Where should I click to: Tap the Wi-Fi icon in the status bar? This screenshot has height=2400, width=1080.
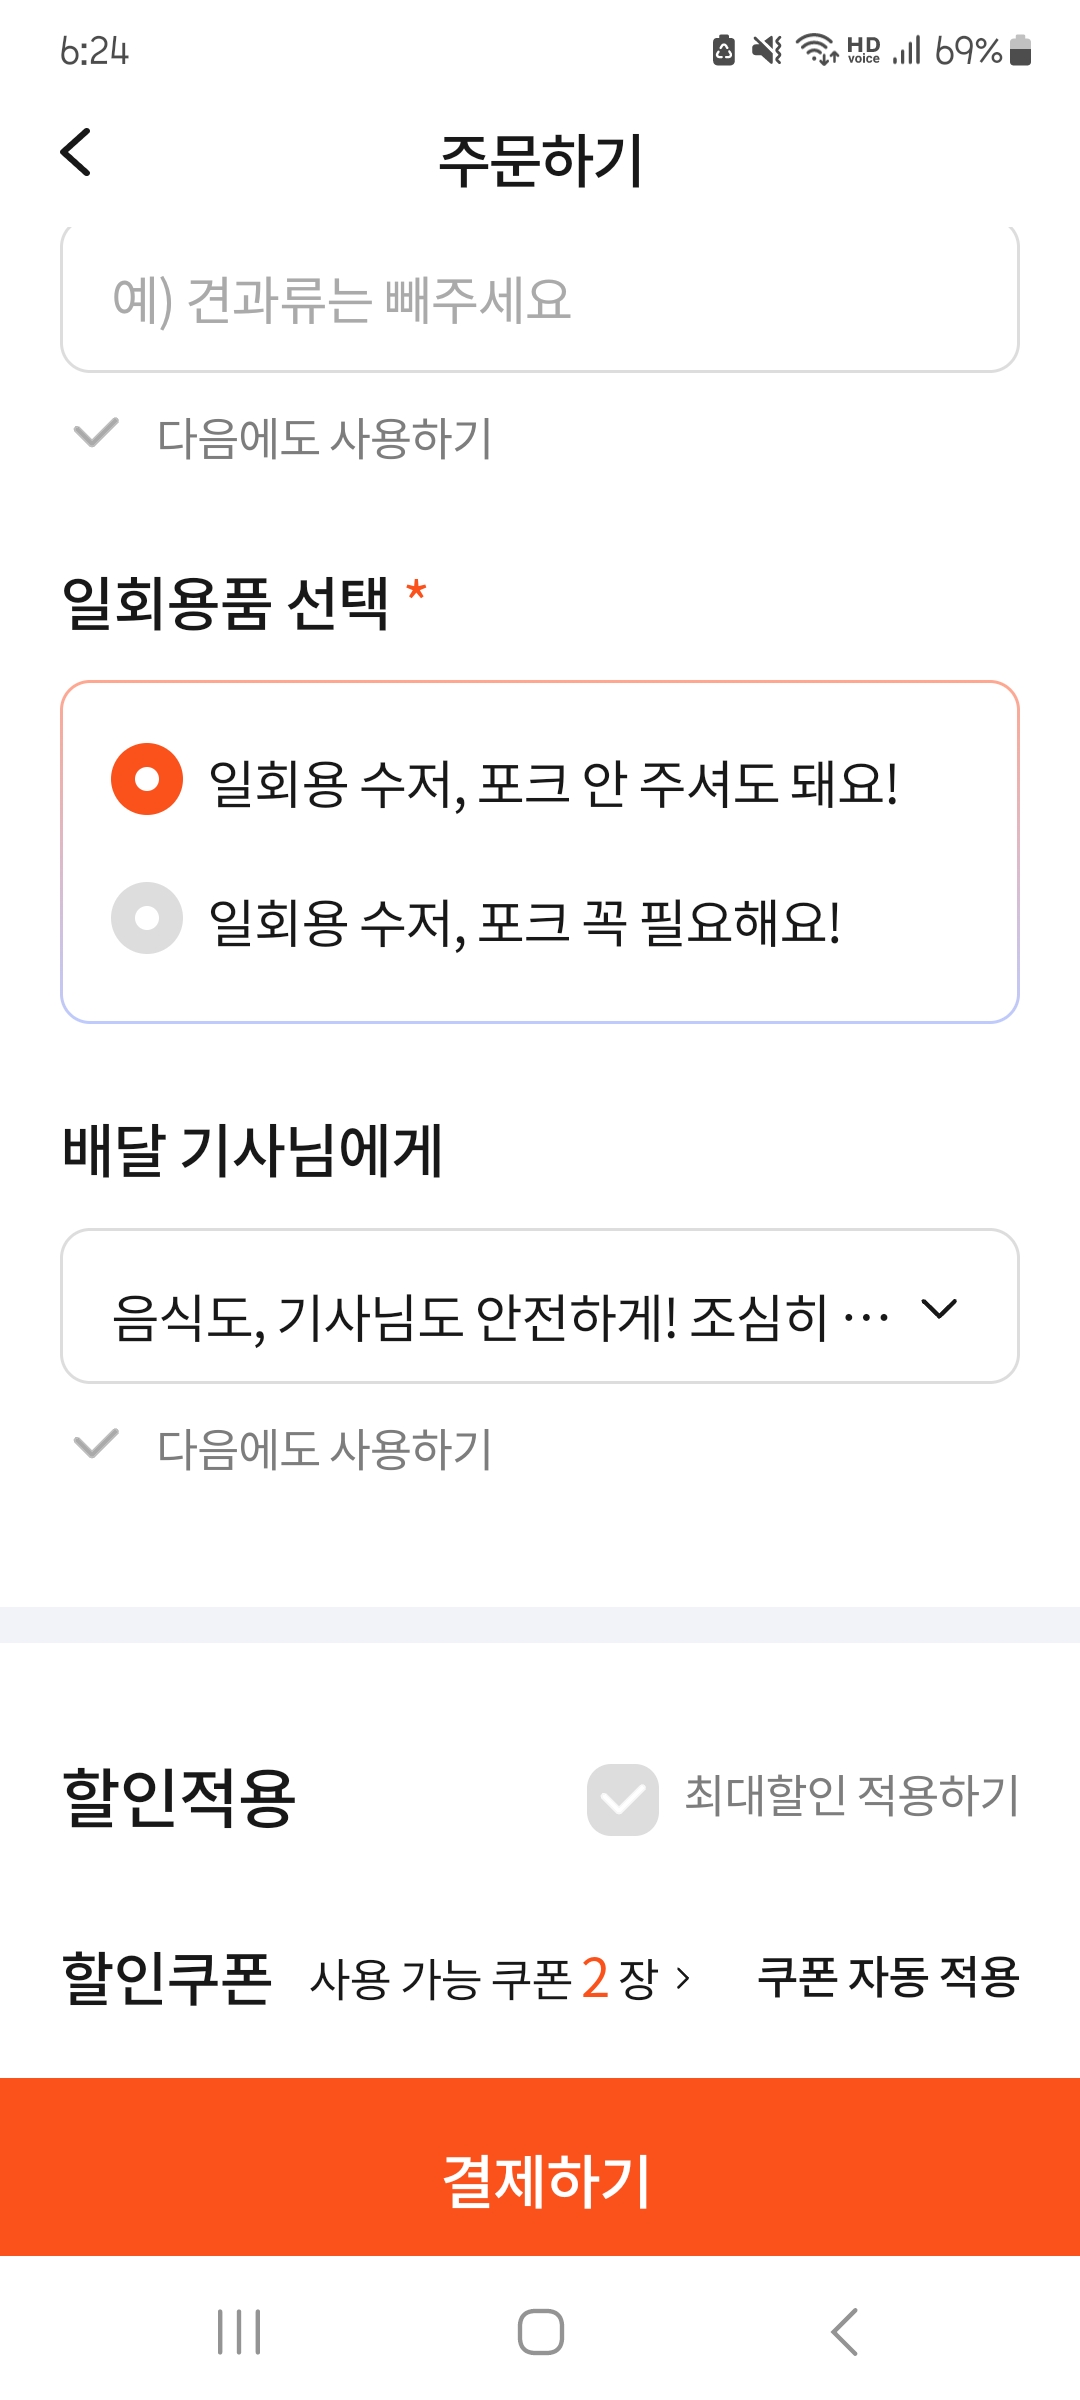click(816, 49)
